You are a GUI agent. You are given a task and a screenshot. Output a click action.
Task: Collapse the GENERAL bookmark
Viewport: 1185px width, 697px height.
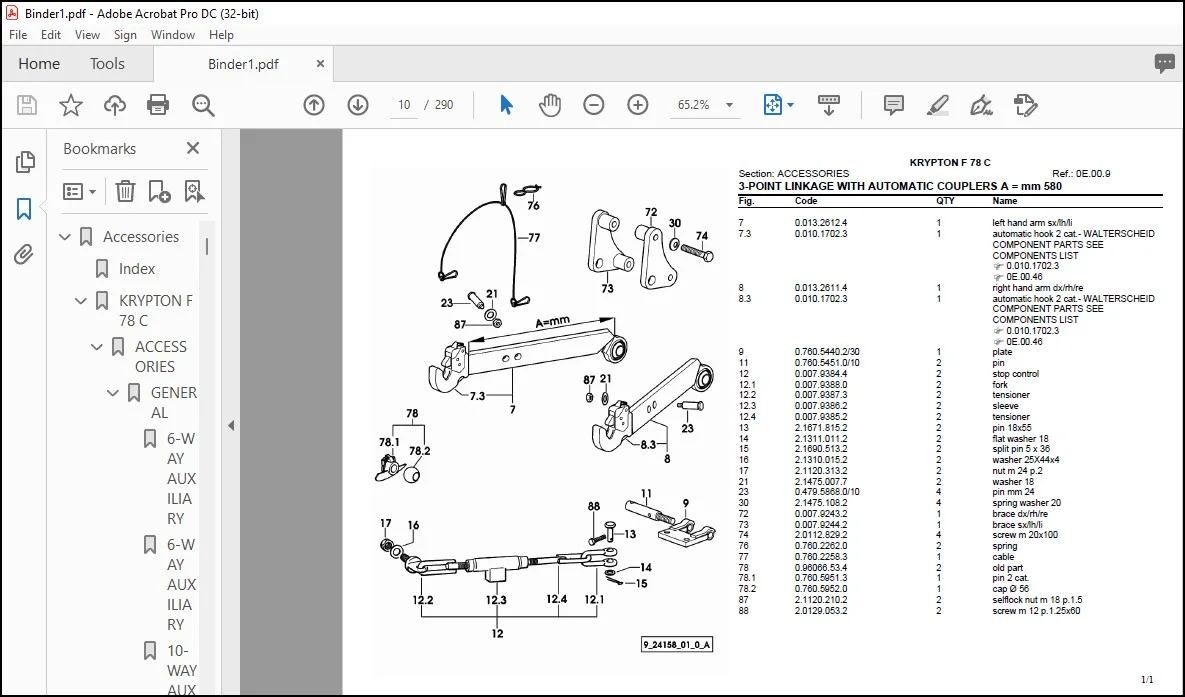pyautogui.click(x=113, y=393)
